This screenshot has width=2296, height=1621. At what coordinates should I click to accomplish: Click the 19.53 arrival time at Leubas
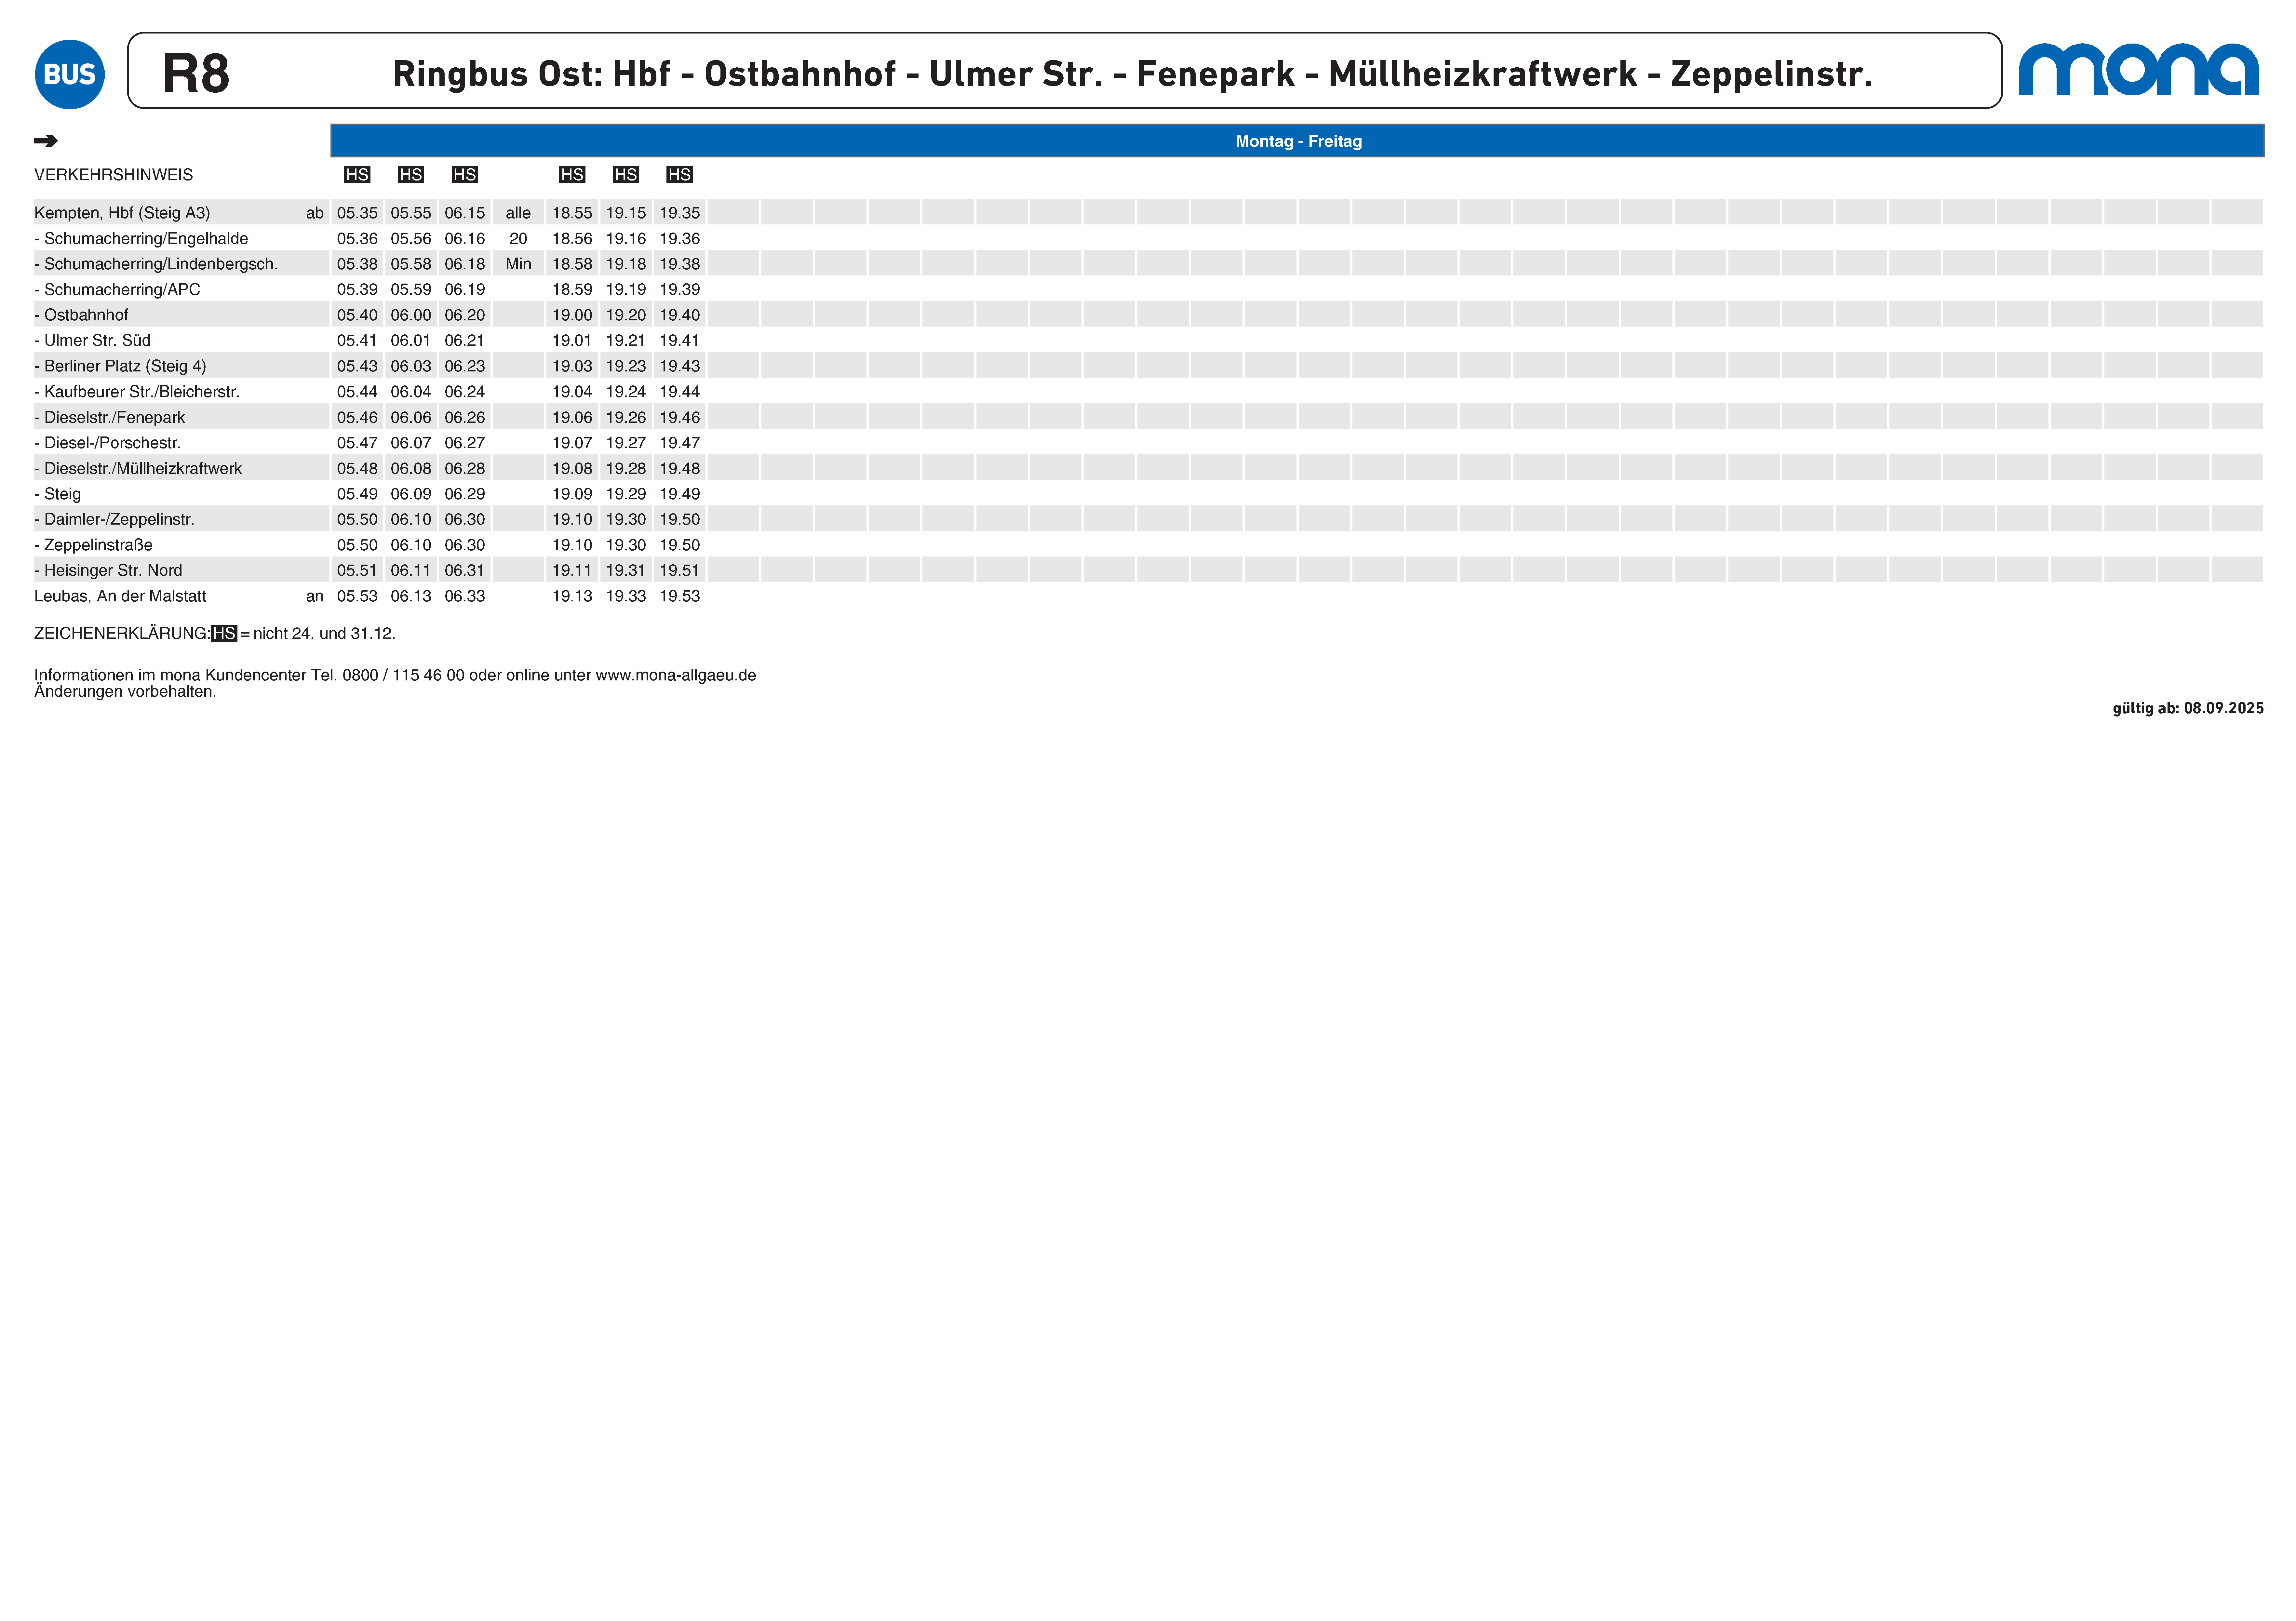point(679,596)
